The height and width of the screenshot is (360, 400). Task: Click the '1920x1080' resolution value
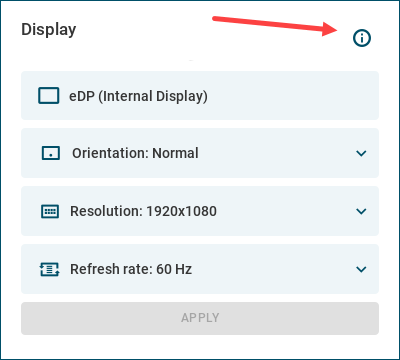(182, 211)
